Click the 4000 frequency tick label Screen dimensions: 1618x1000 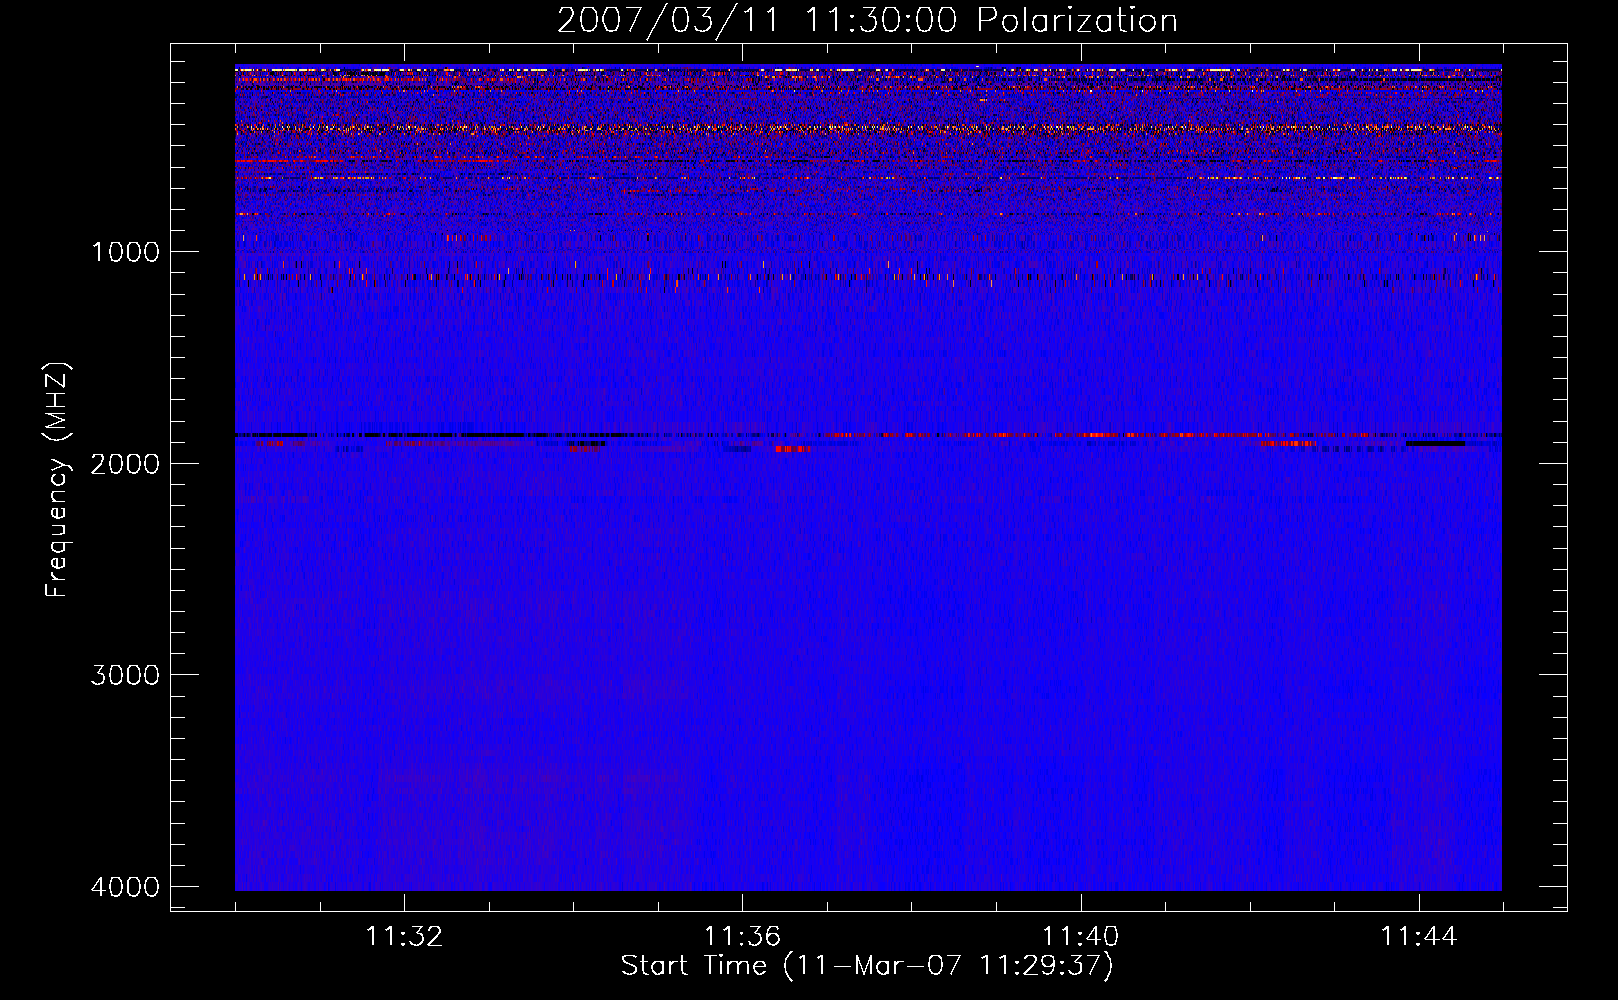(125, 887)
